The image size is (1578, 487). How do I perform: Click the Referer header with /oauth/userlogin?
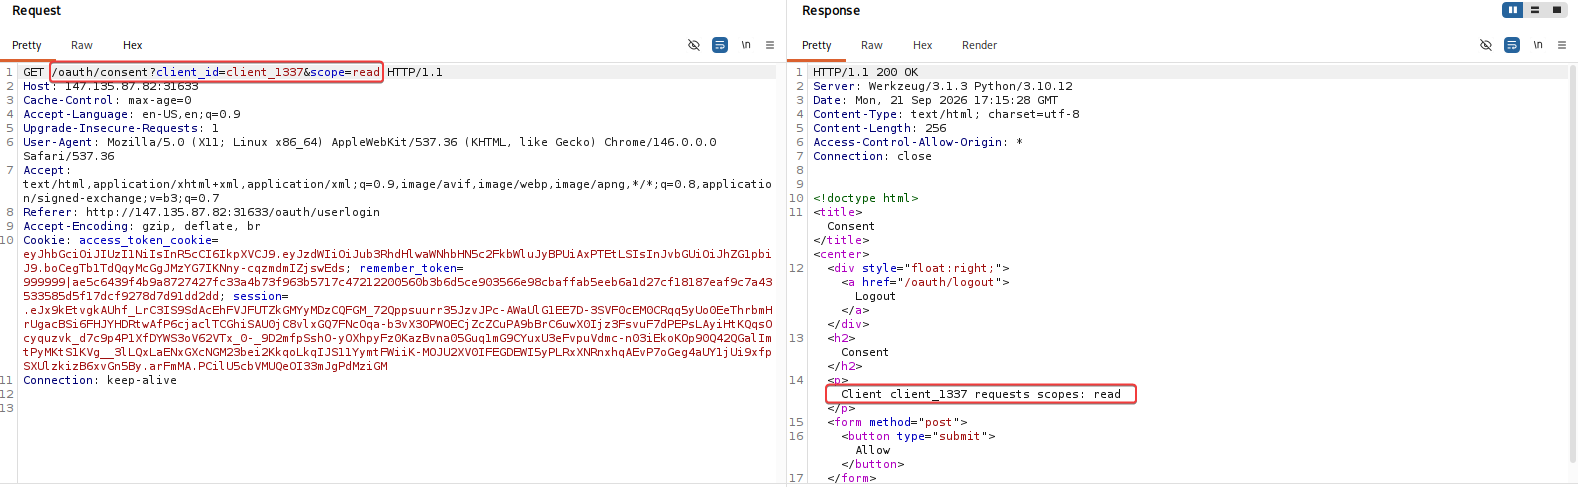tap(202, 212)
